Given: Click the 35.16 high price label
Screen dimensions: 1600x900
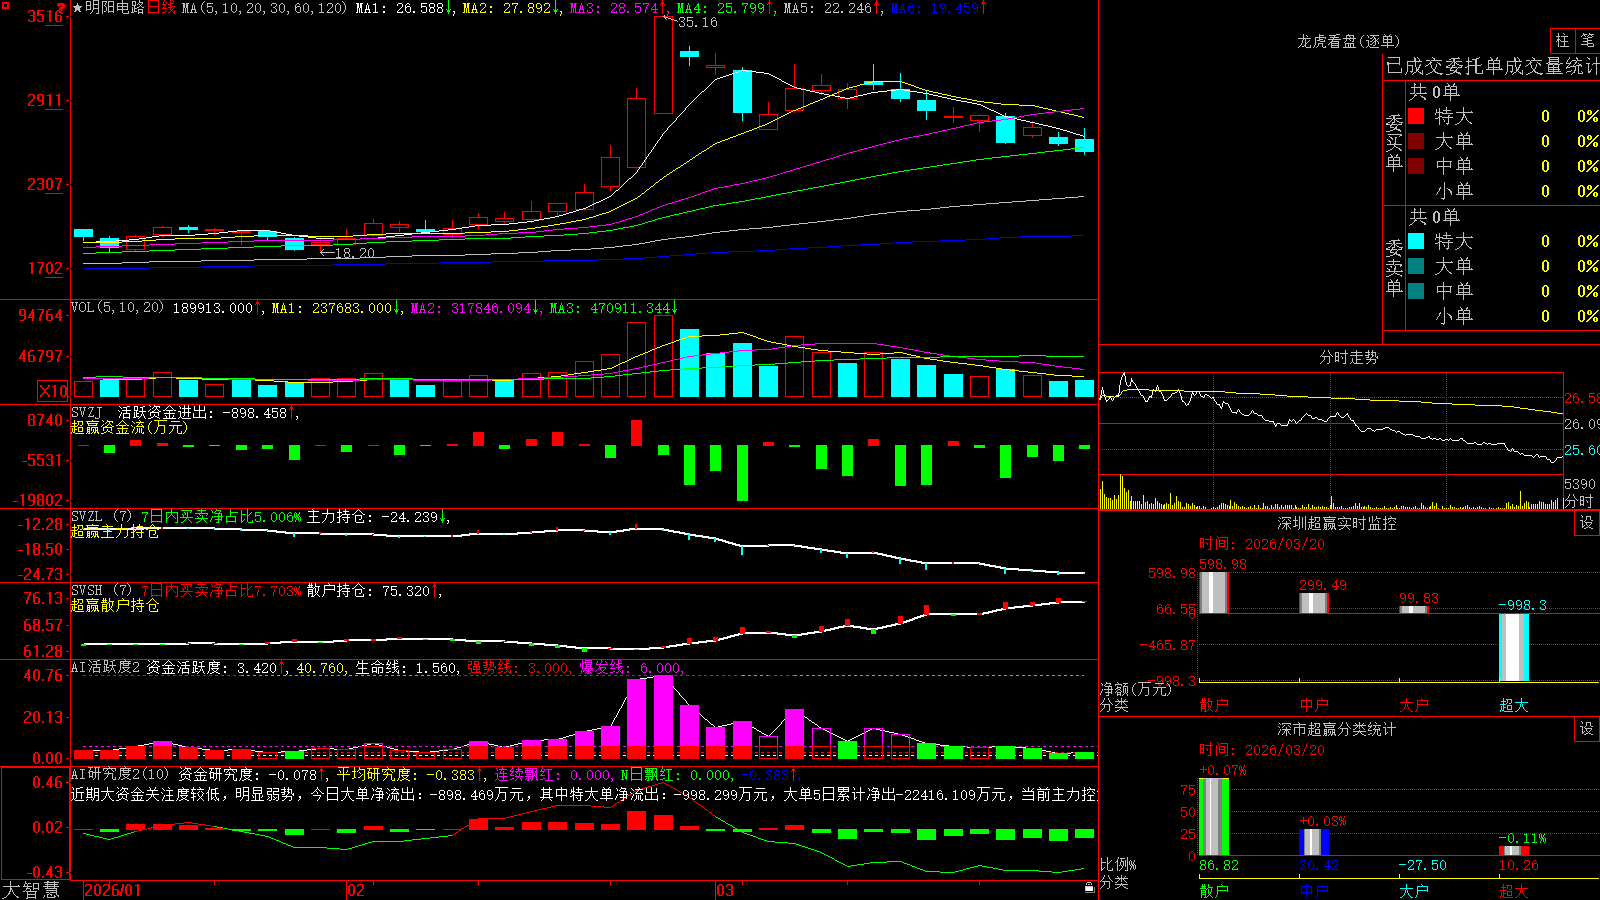Looking at the screenshot, I should [x=697, y=22].
